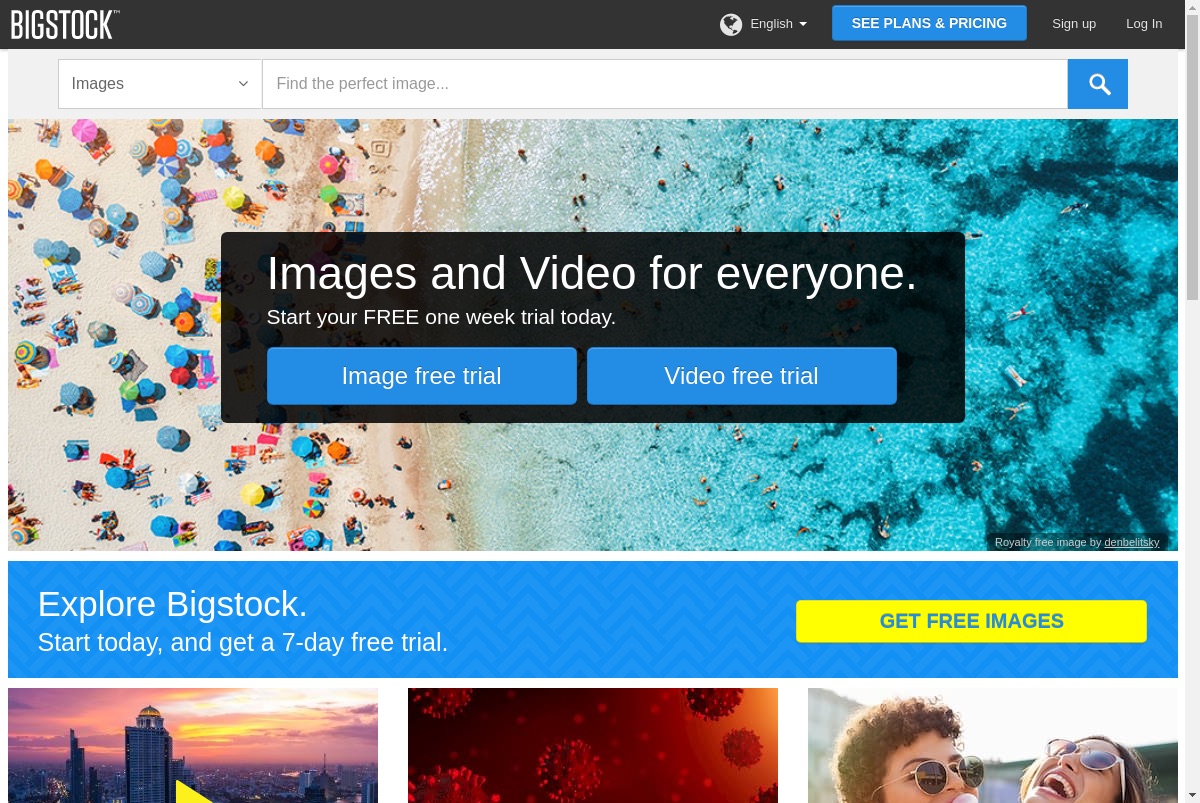The image size is (1200, 803).
Task: Click the Images and Video for everyone headline
Action: 592,274
